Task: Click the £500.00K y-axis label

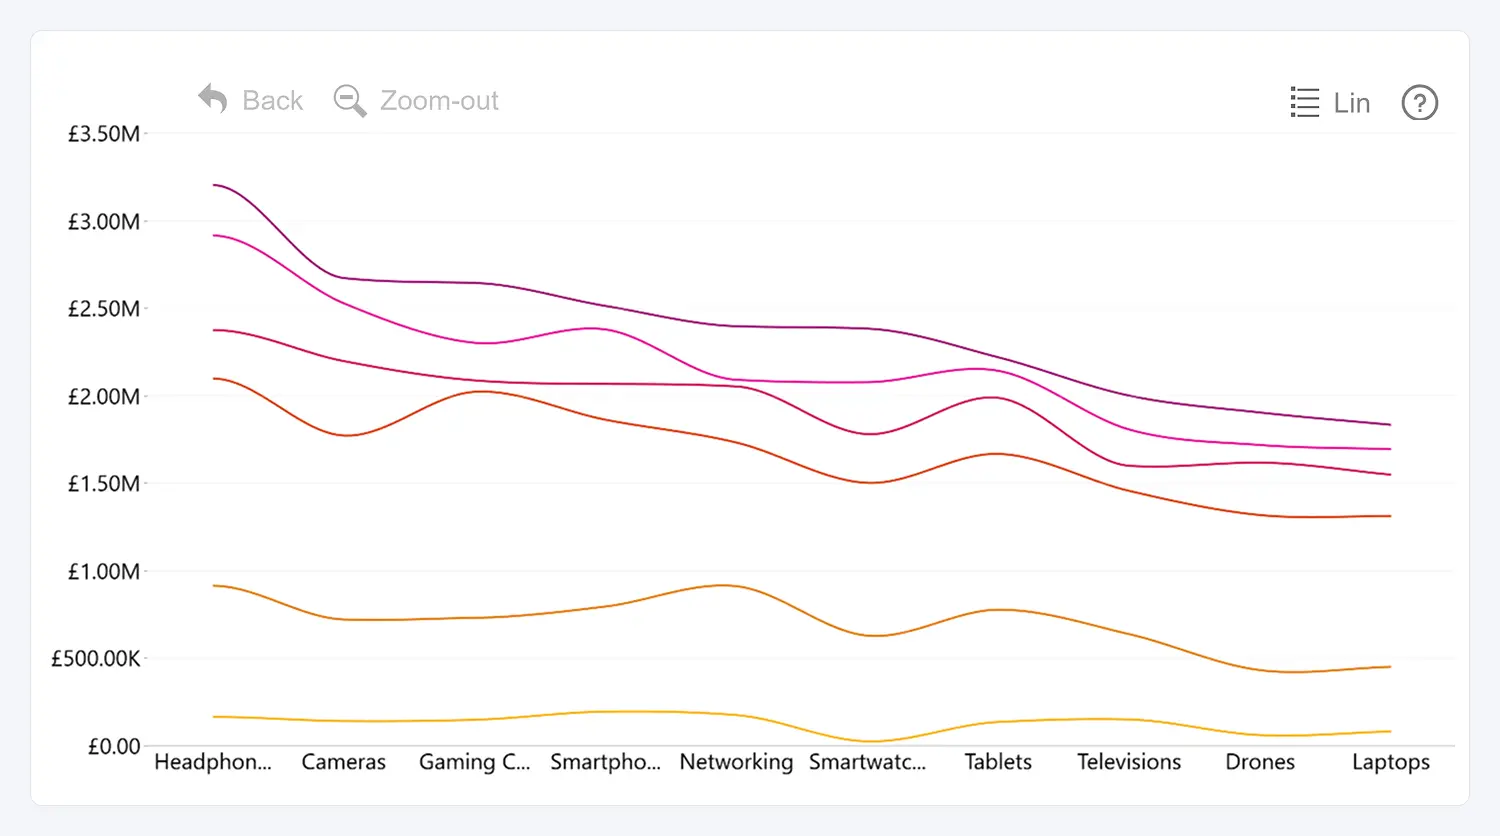Action: point(96,659)
